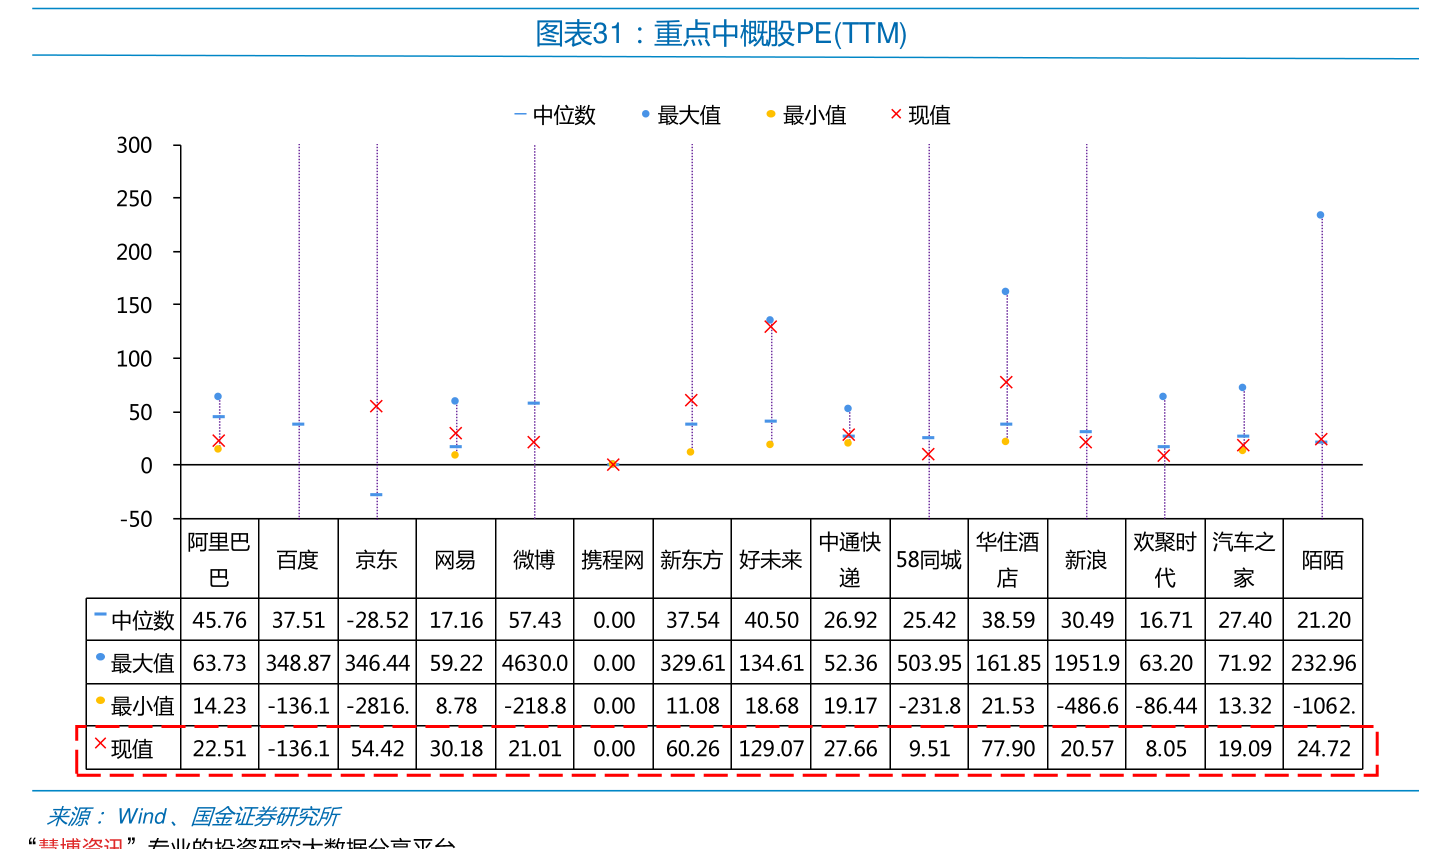Select the 58同城 column header
The height and width of the screenshot is (849, 1440).
pyautogui.click(x=929, y=560)
